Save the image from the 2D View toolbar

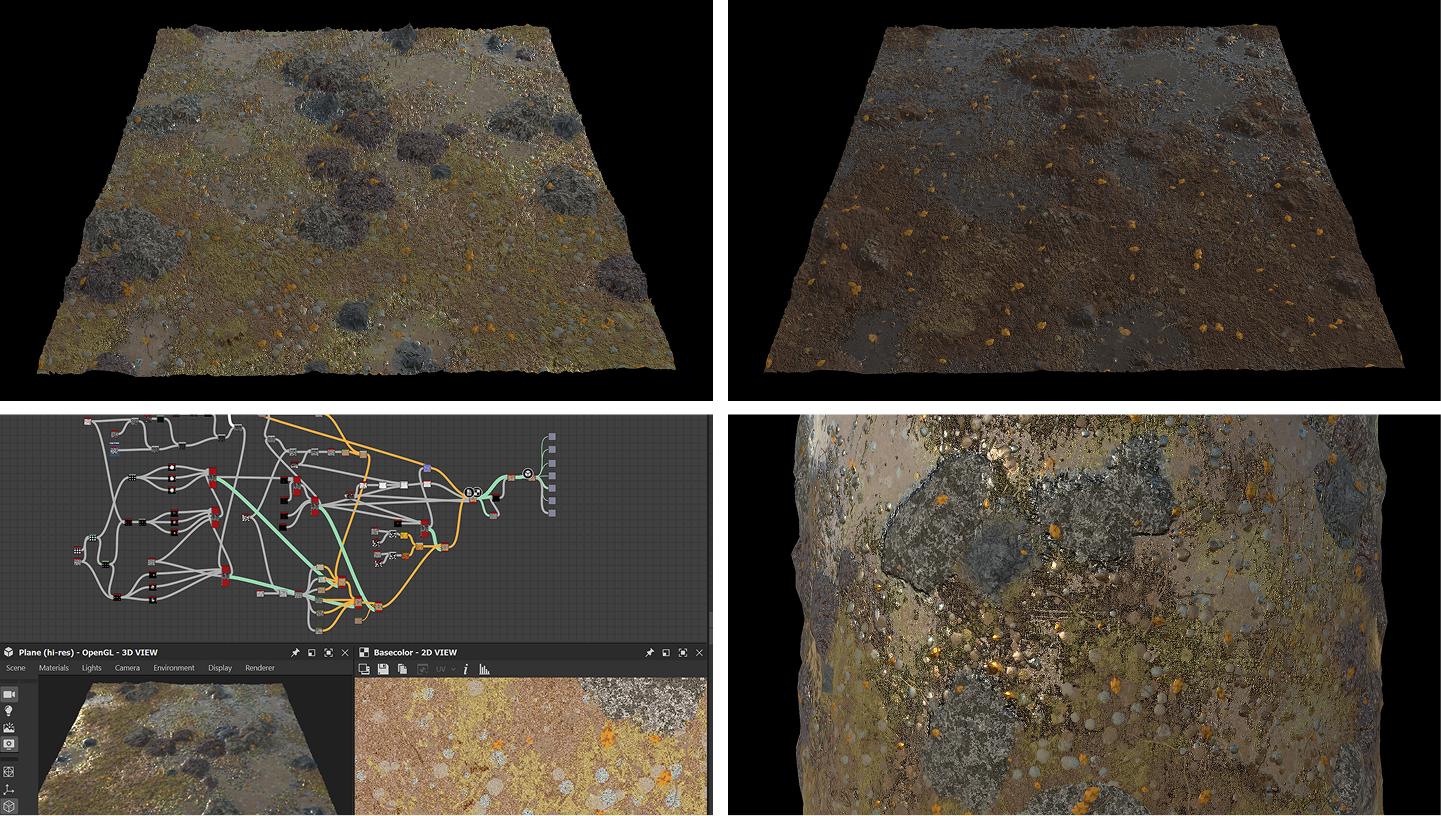point(383,668)
